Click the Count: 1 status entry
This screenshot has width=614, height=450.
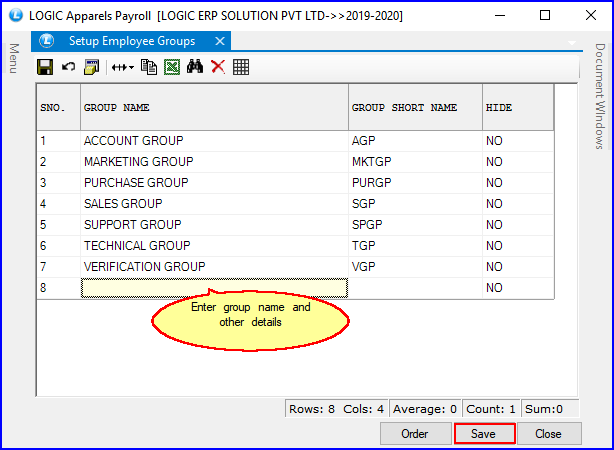[491, 409]
